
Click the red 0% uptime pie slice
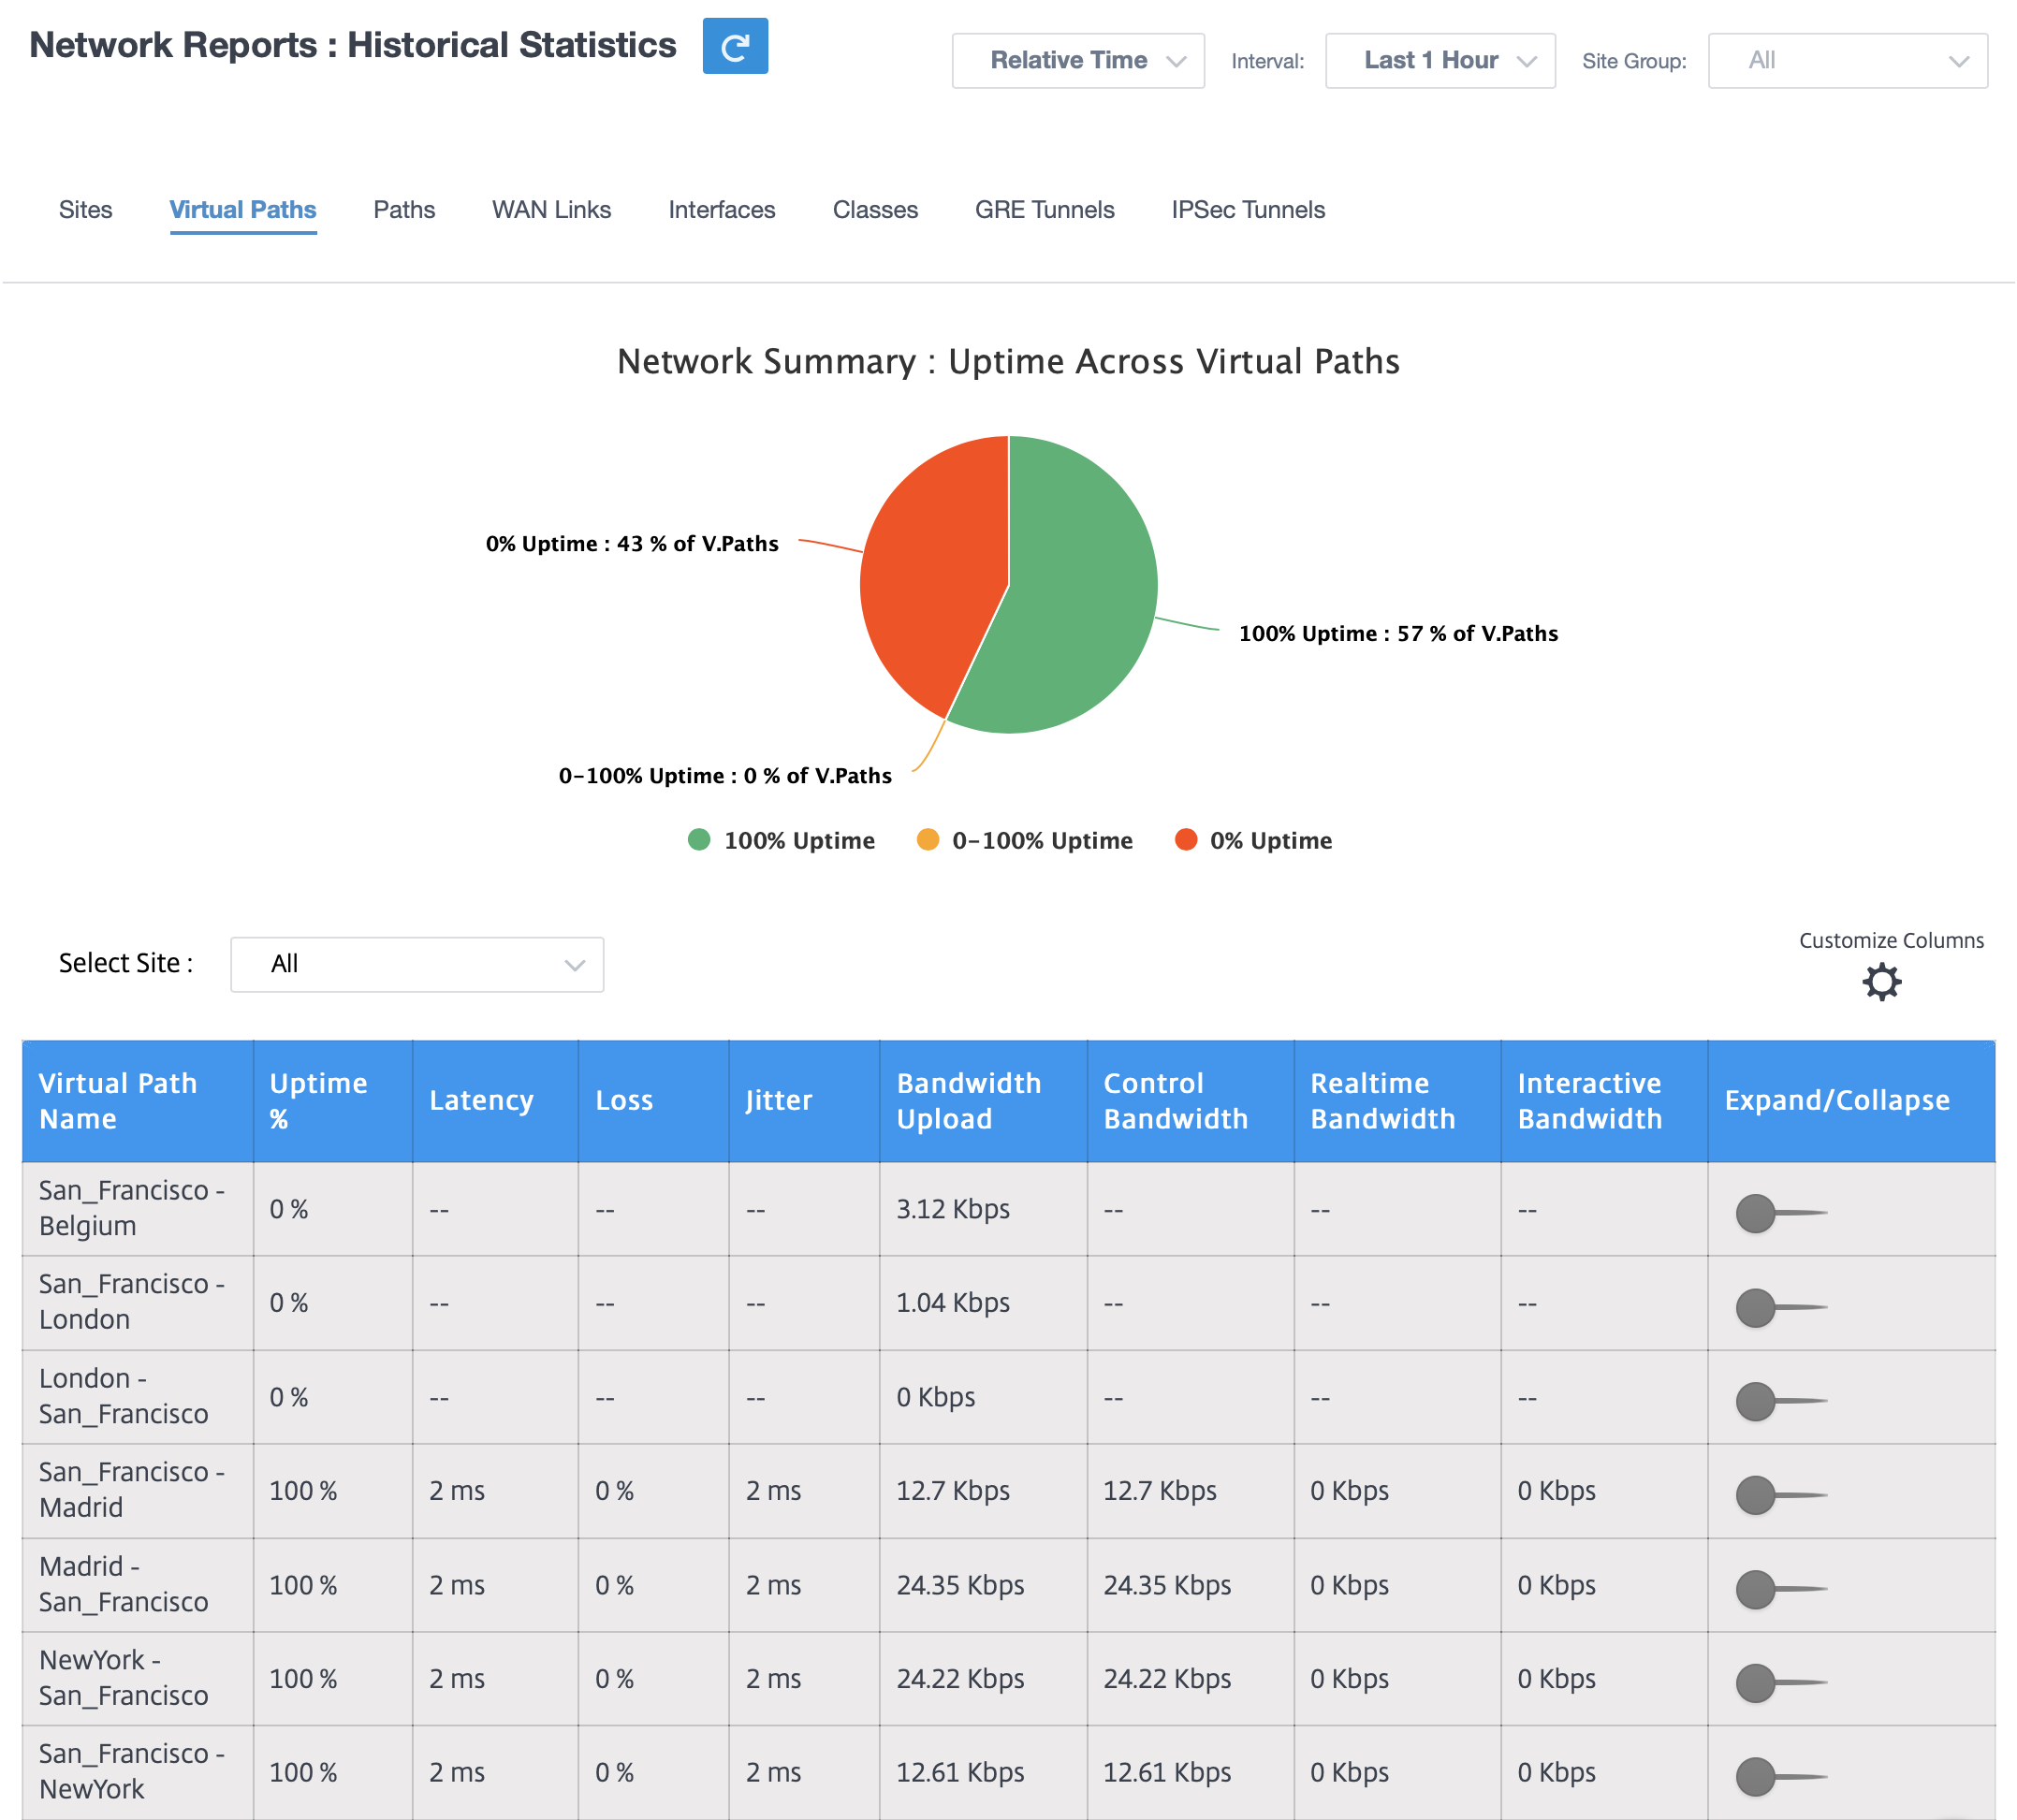pos(930,570)
